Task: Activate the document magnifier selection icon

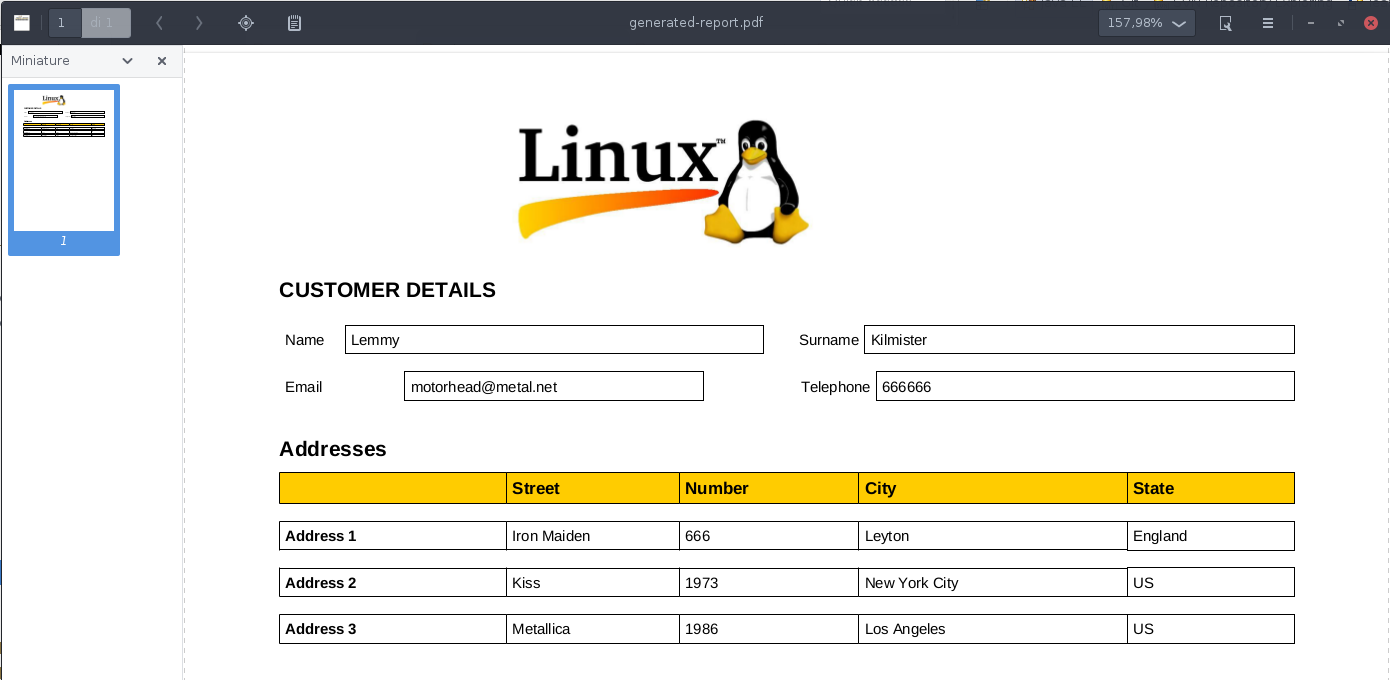Action: [x=1224, y=22]
